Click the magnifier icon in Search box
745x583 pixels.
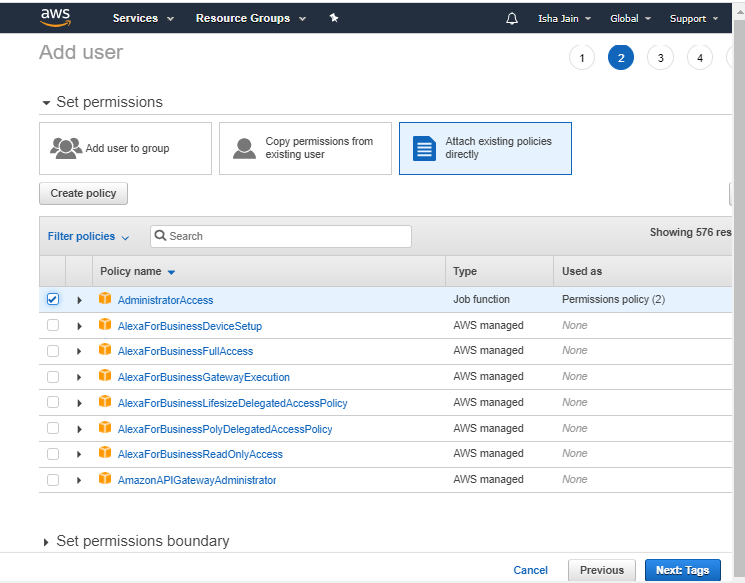[x=161, y=236]
